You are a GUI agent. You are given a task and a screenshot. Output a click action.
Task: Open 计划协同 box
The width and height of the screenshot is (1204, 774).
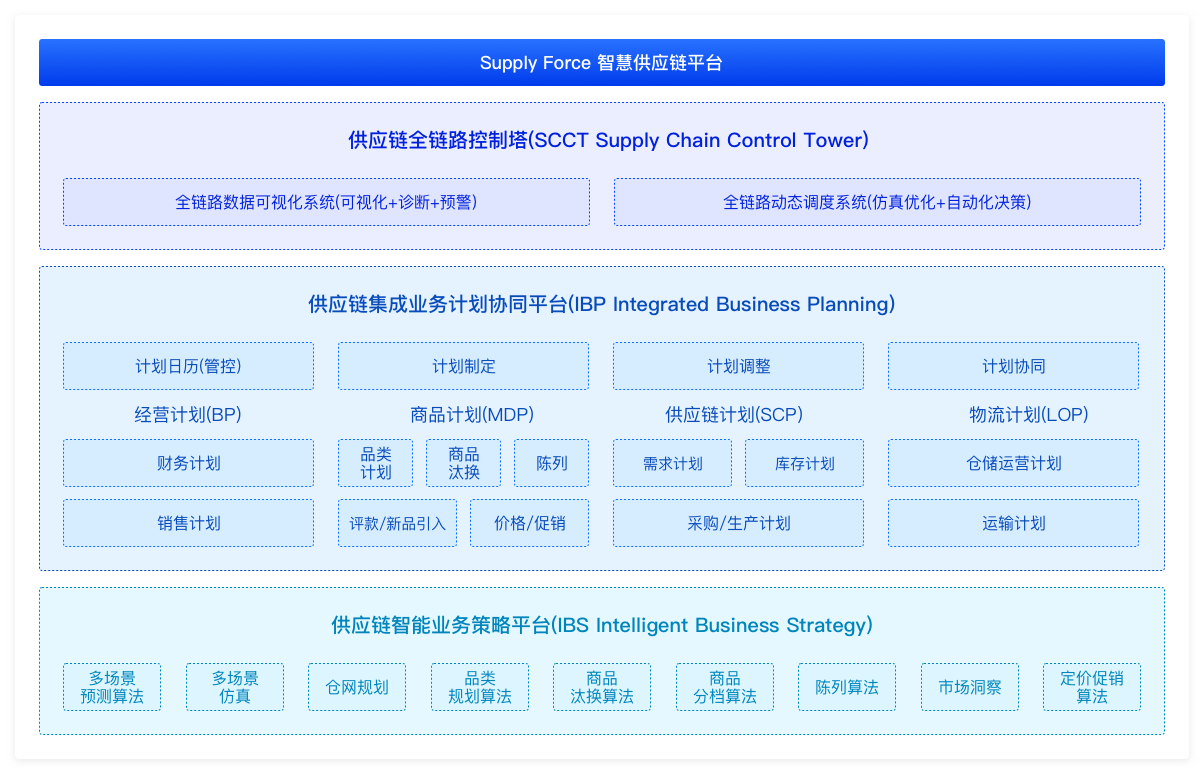[x=1013, y=366]
